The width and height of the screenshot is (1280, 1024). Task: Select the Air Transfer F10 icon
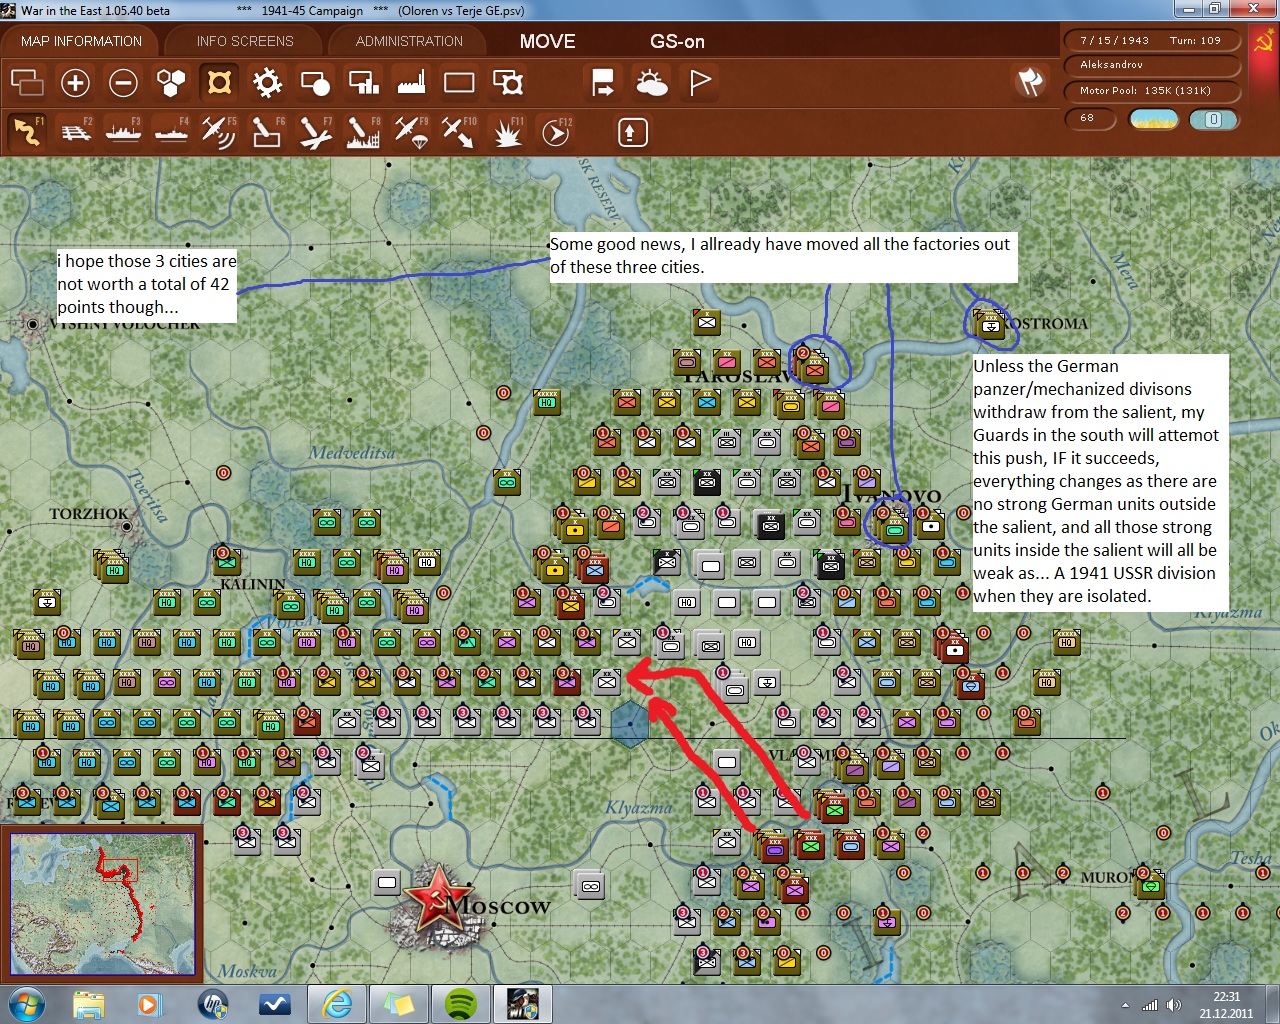[459, 131]
